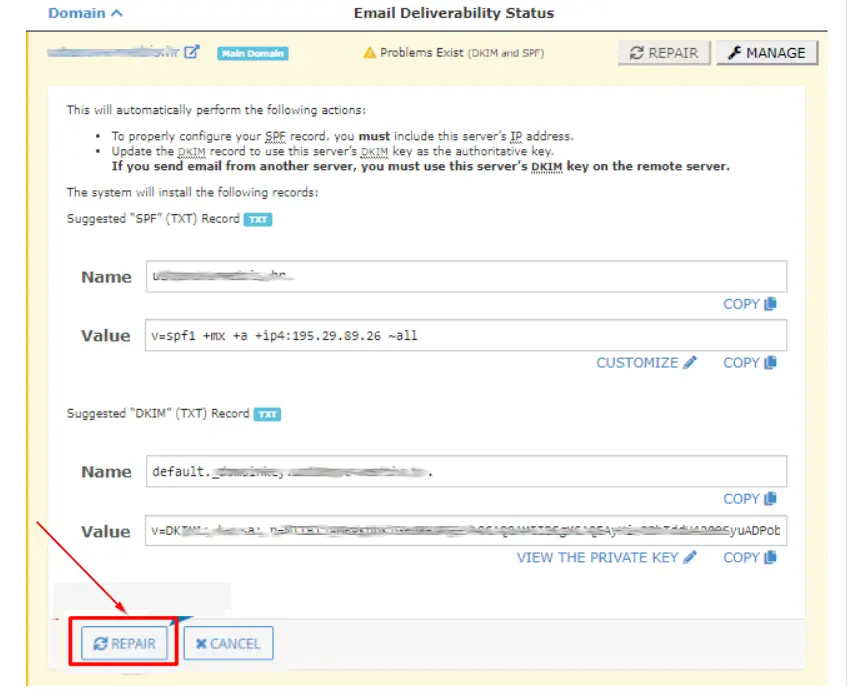Image resolution: width=847 pixels, height=690 pixels.
Task: Click the Email Deliverability Status header
Action: [x=454, y=13]
